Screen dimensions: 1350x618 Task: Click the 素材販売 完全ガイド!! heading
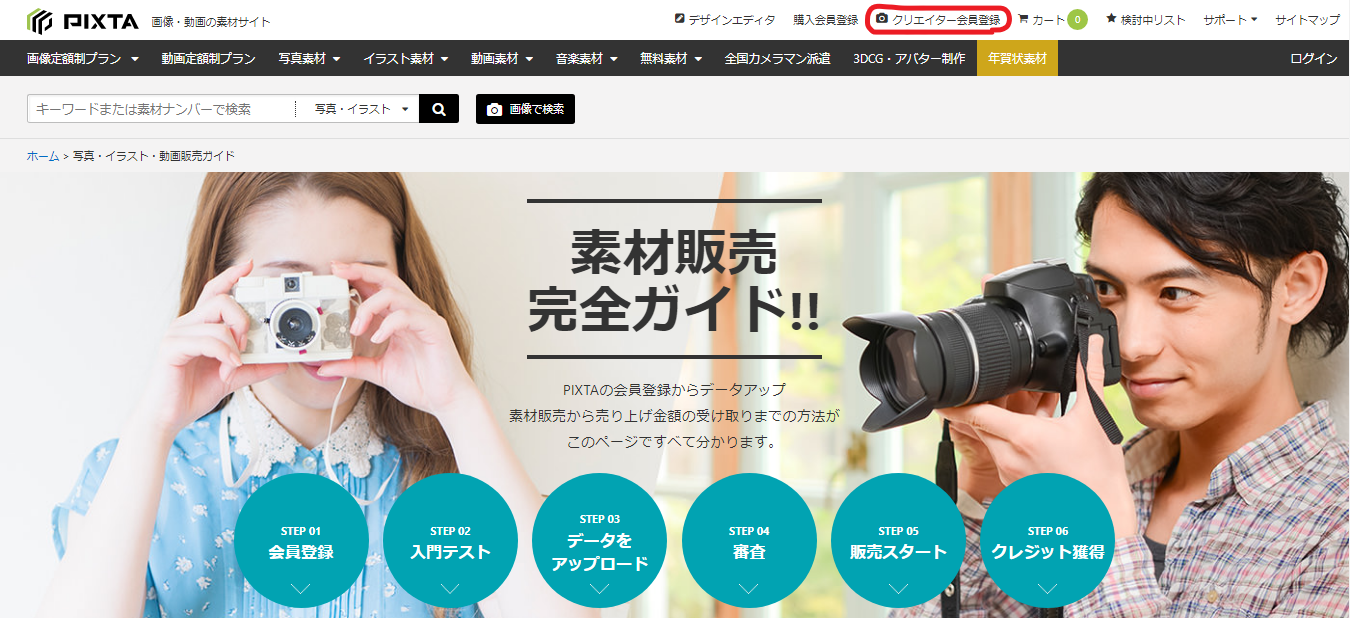click(674, 281)
